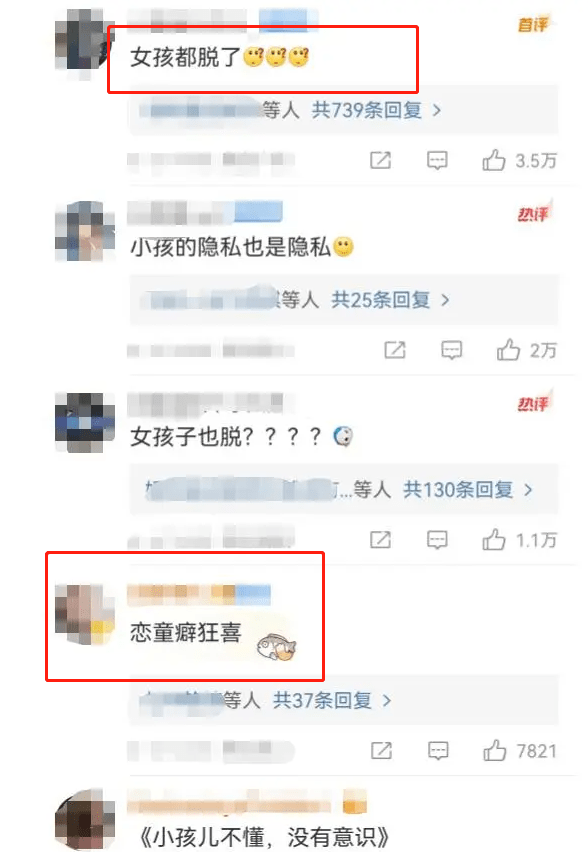Image resolution: width=588 pixels, height=852 pixels.
Task: Like the comment with 3.5万 likes
Action: 493,160
